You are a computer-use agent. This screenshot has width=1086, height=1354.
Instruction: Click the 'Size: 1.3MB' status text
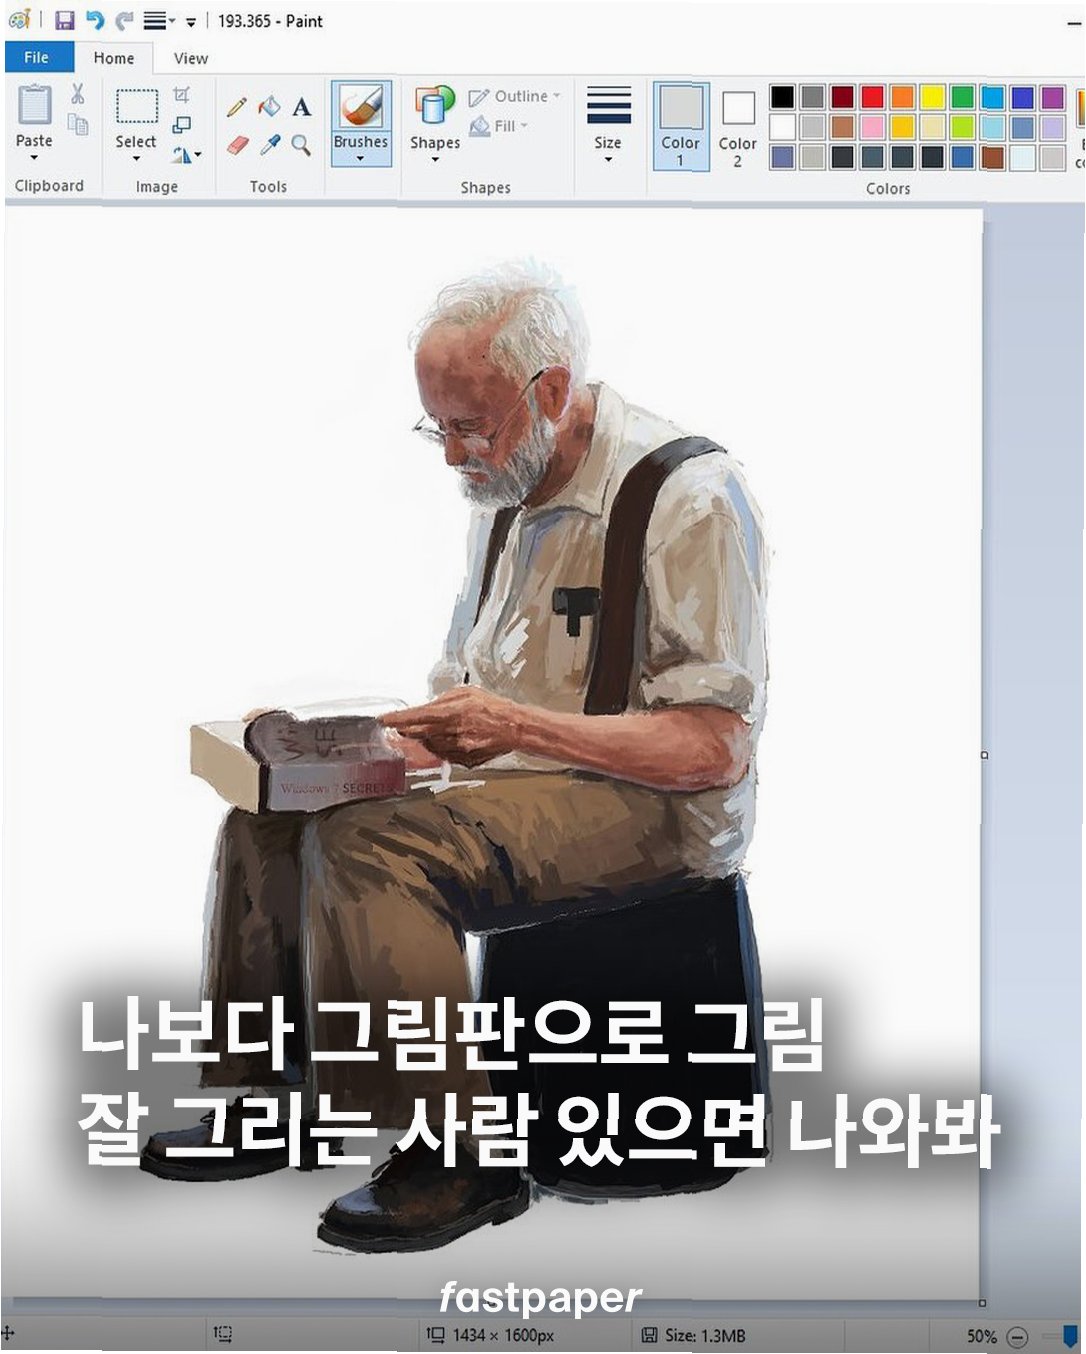tap(705, 1336)
